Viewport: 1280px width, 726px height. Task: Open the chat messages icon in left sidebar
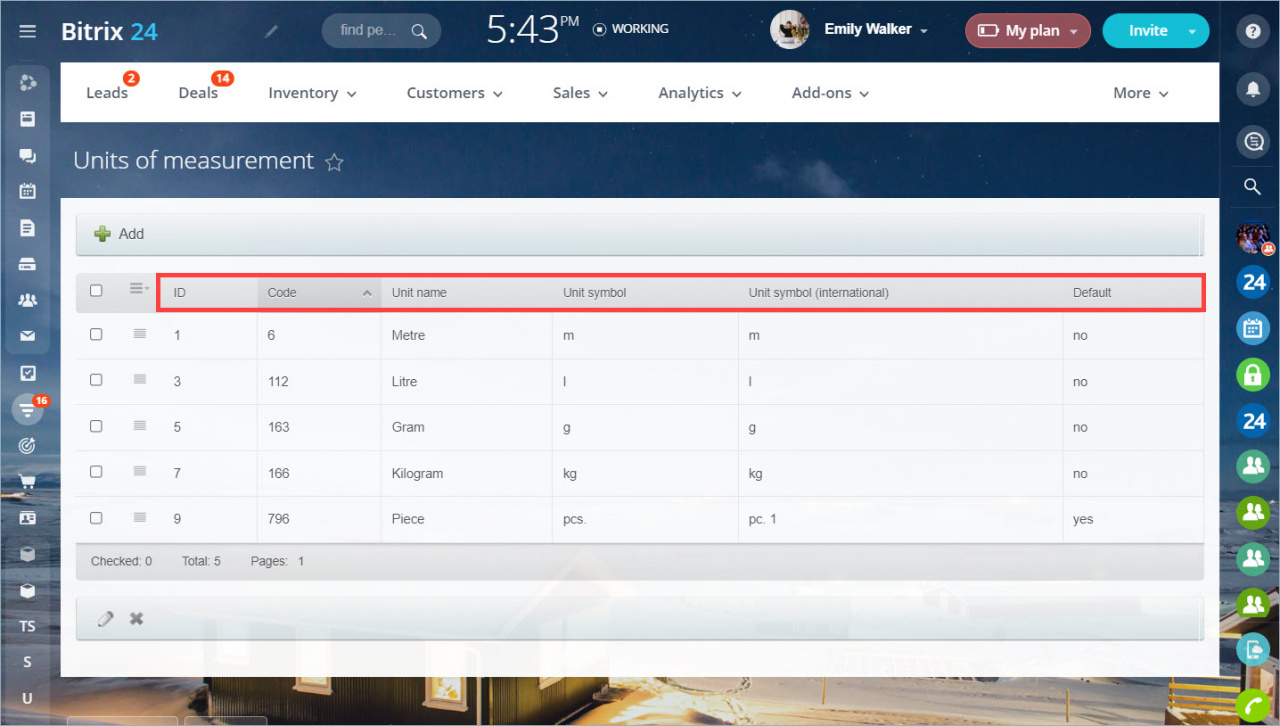click(28, 155)
